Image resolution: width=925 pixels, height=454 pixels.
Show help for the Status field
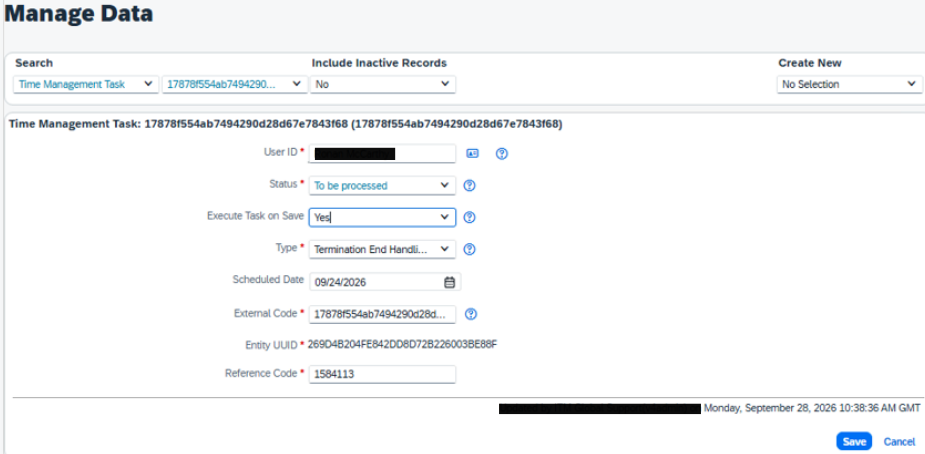pyautogui.click(x=470, y=186)
